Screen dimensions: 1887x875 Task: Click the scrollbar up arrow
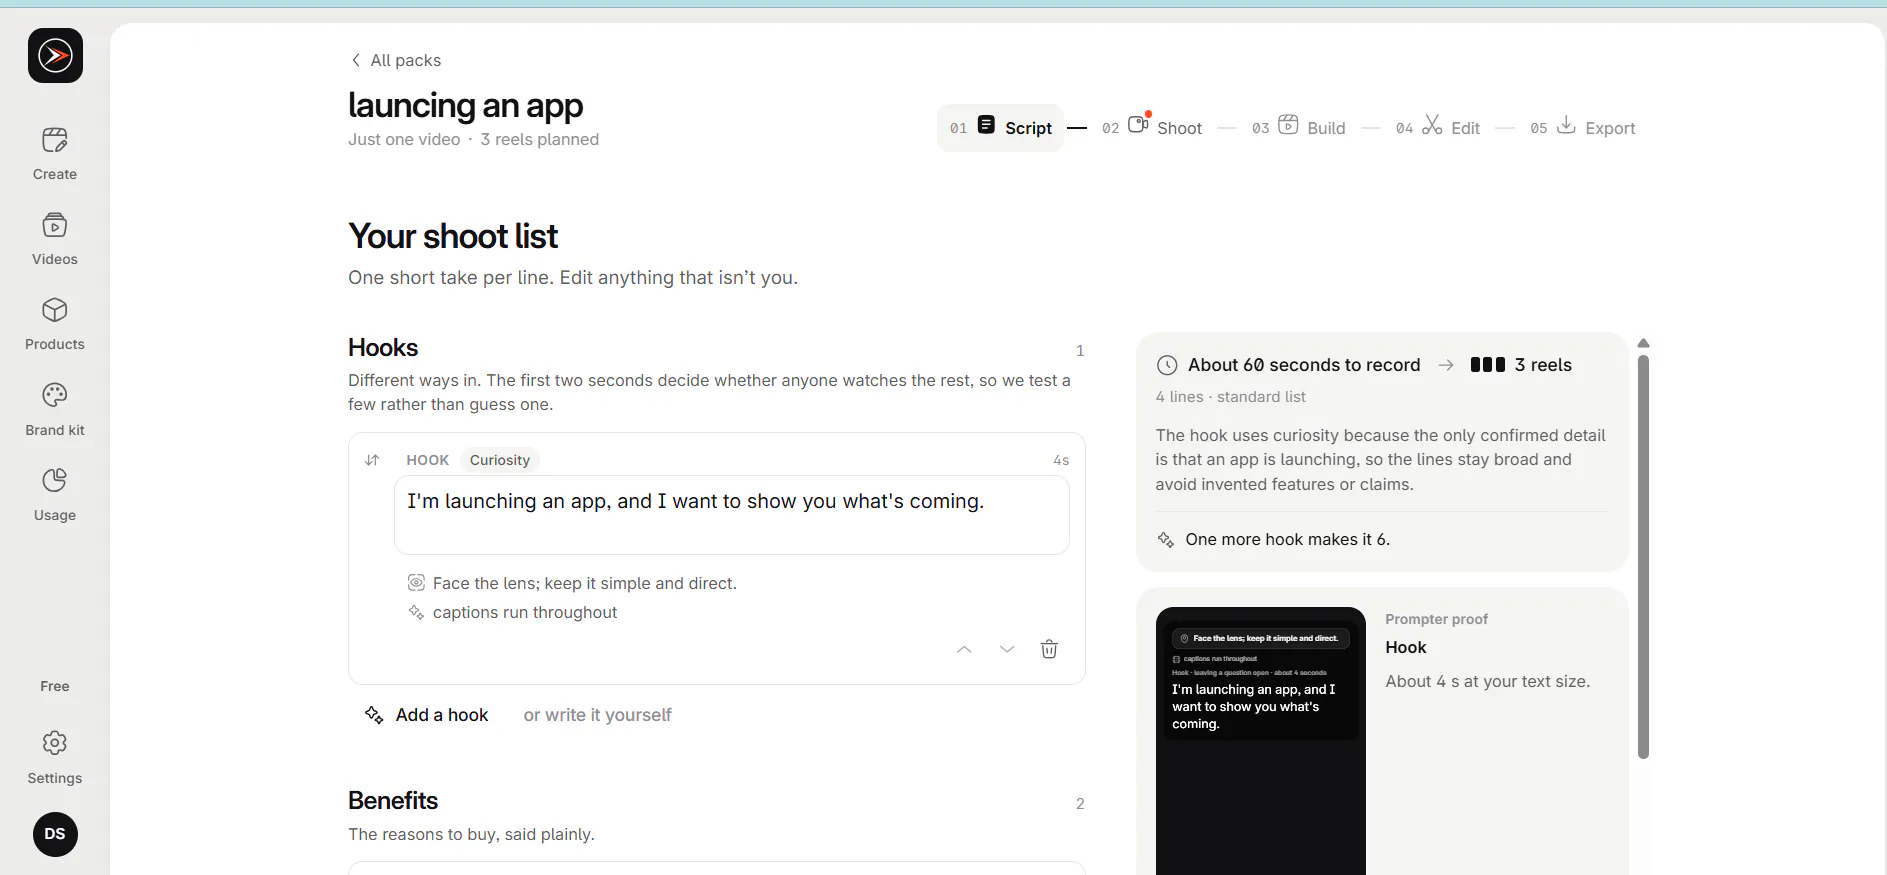point(1643,343)
